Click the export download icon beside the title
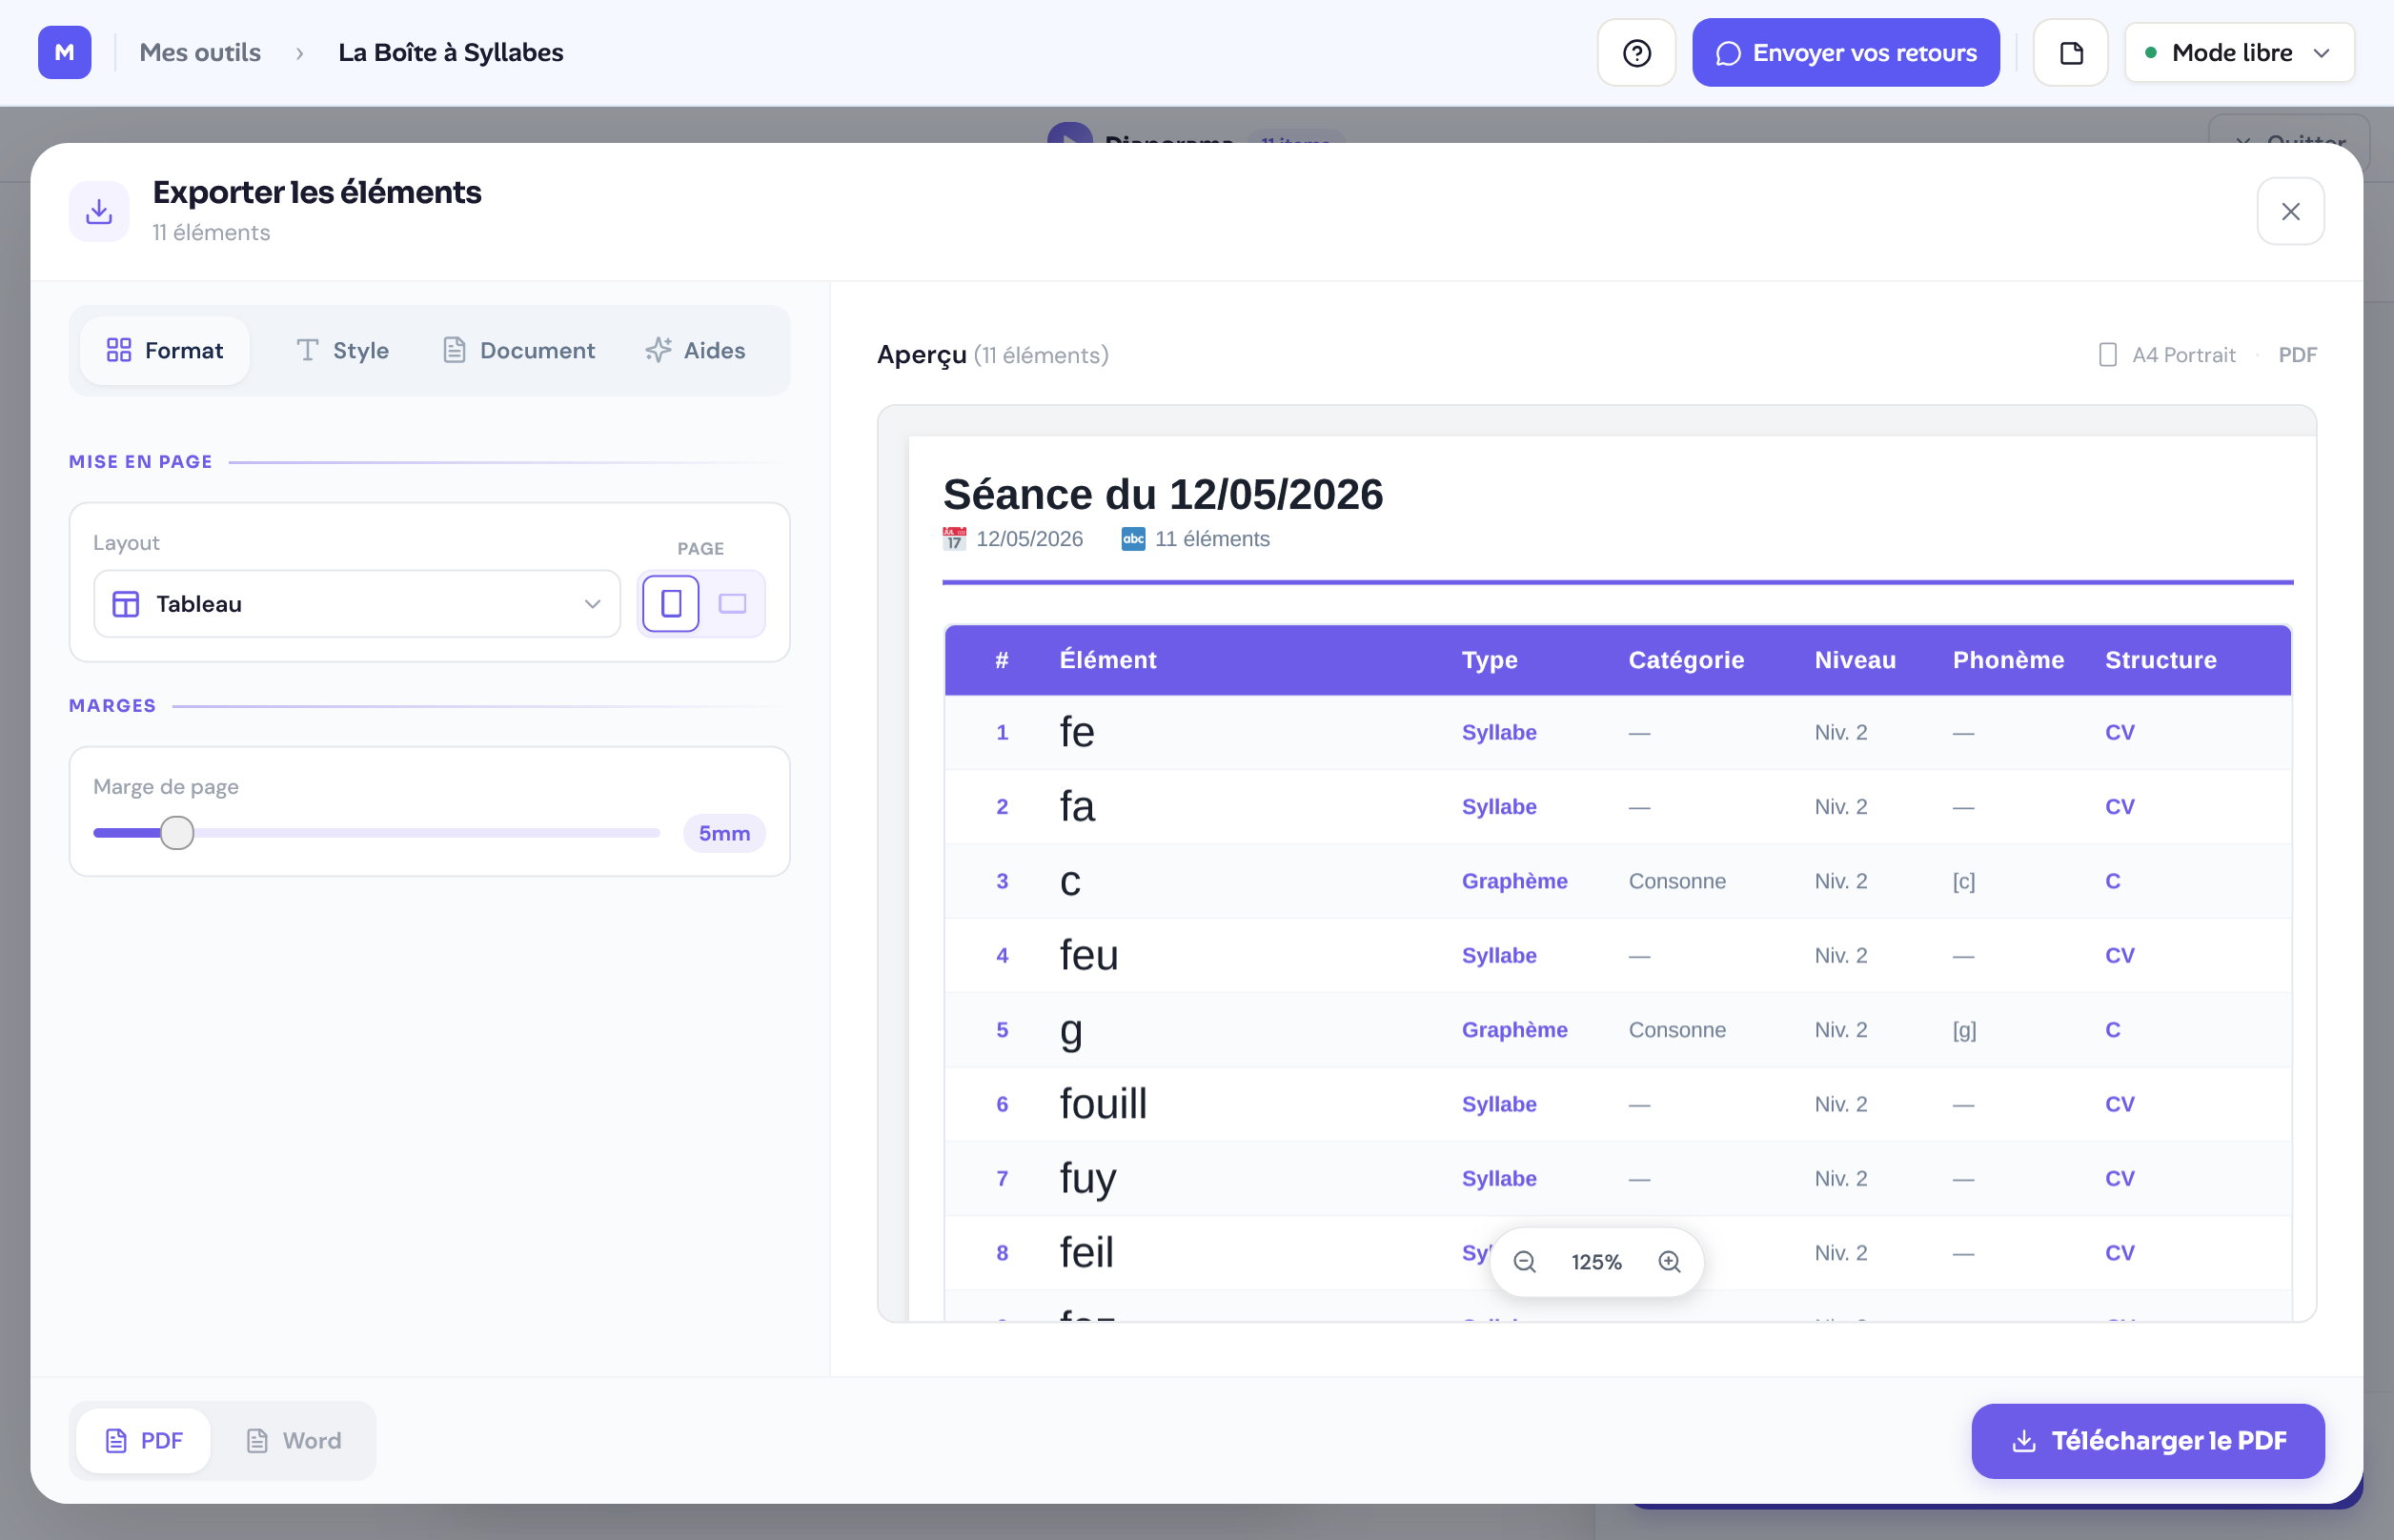2394x1540 pixels. pyautogui.click(x=99, y=211)
